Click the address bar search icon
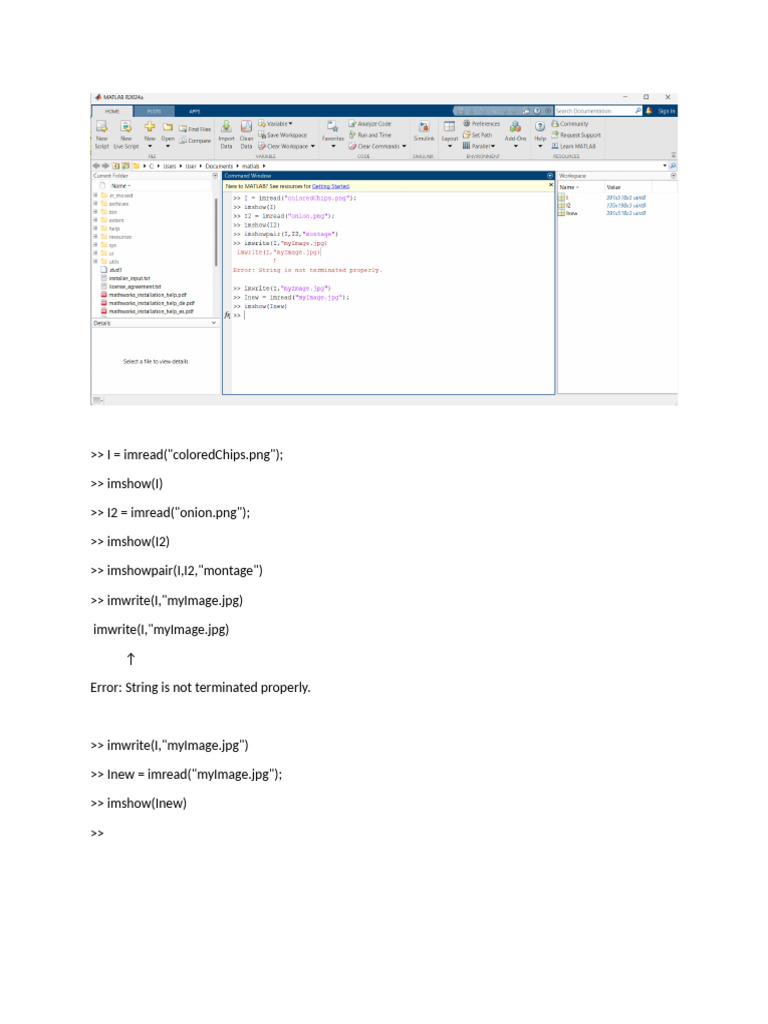Image resolution: width=768 pixels, height=1024 pixels. [673, 166]
